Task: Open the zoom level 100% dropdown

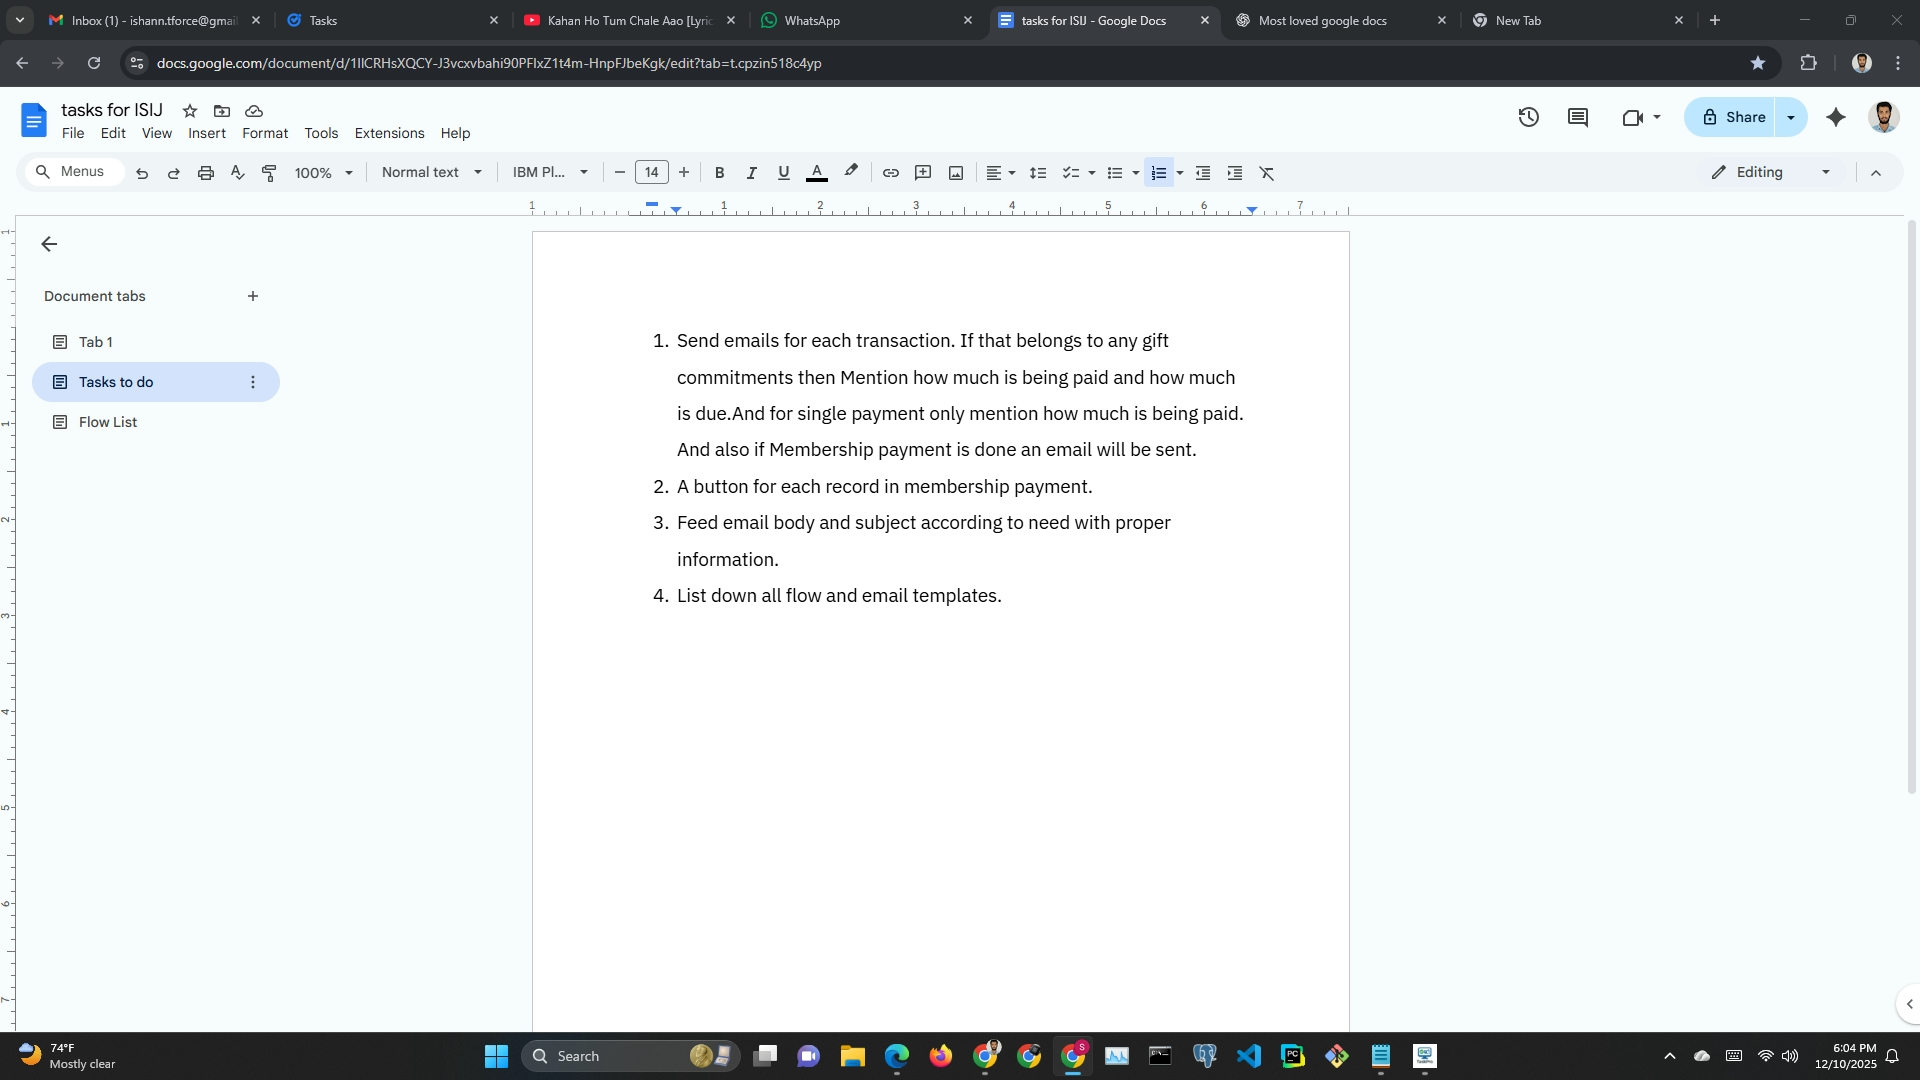Action: coord(323,173)
